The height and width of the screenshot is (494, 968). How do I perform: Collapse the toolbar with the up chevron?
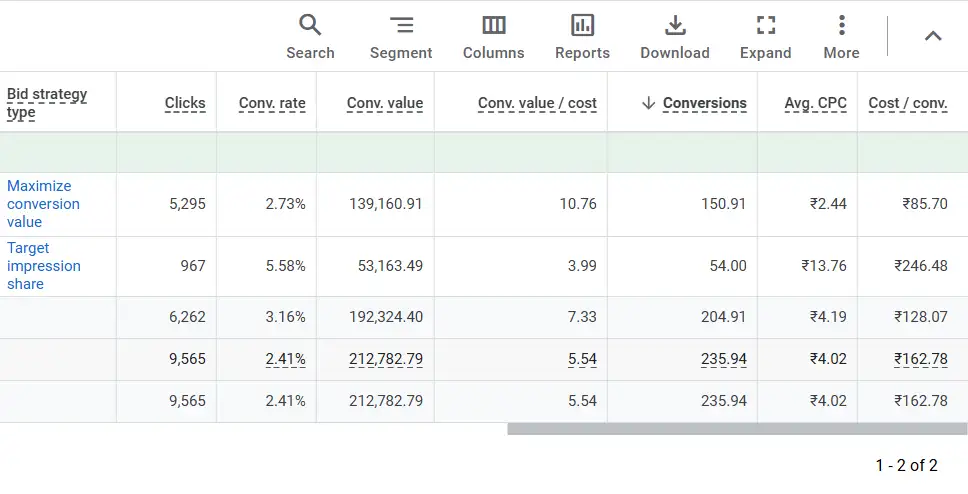point(933,36)
